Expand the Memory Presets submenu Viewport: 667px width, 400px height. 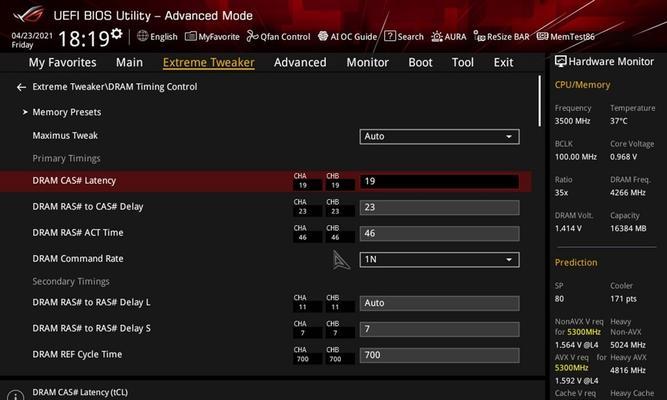click(x=67, y=112)
